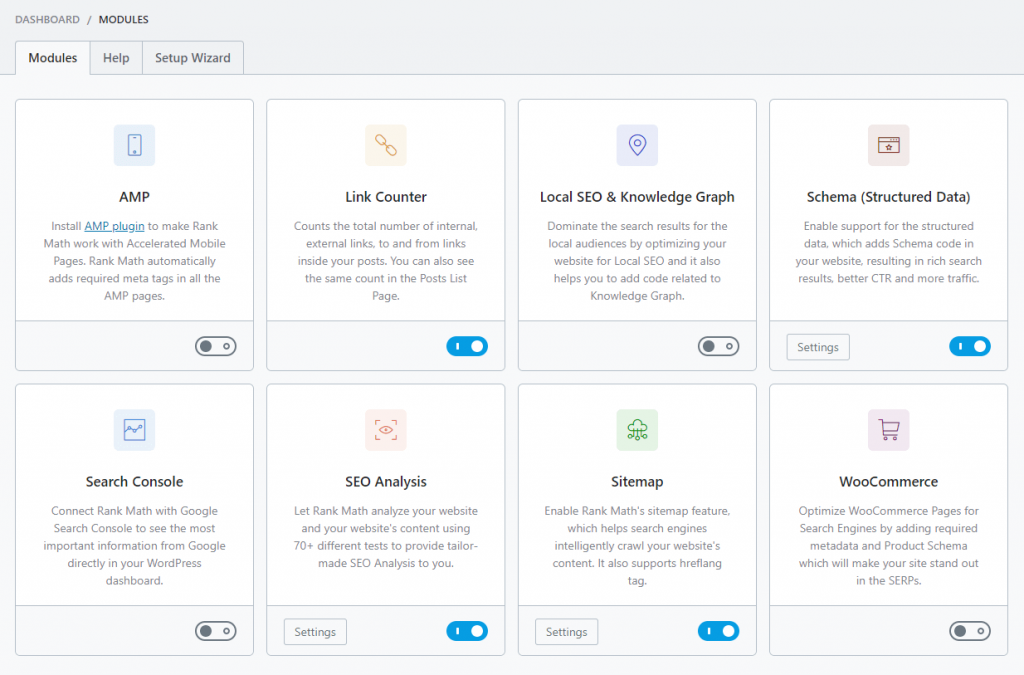The height and width of the screenshot is (675, 1024).
Task: Click the AMP mobile phone icon
Action: [x=135, y=145]
